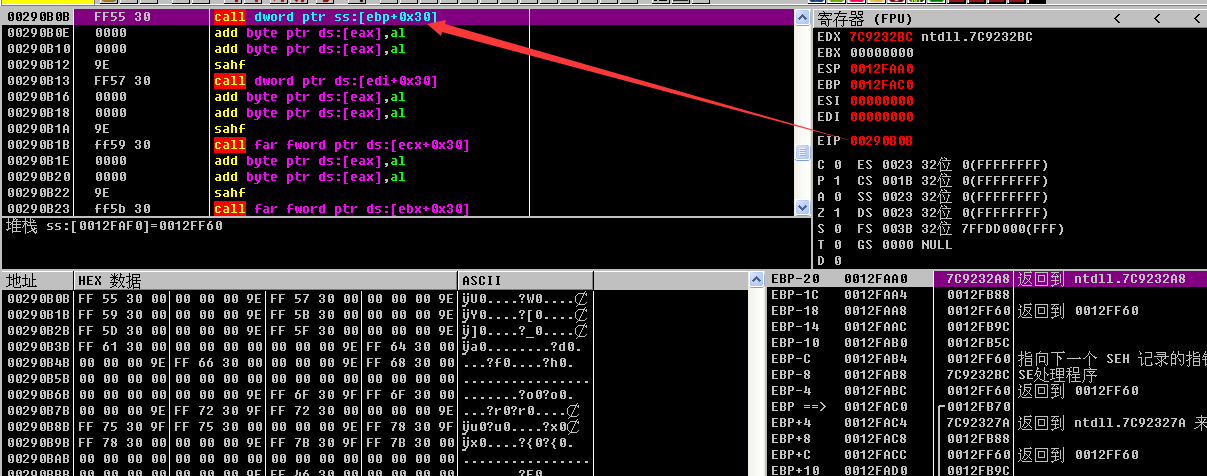Select the EIP register value 00290B0B
The image size is (1207, 476).
coord(880,141)
